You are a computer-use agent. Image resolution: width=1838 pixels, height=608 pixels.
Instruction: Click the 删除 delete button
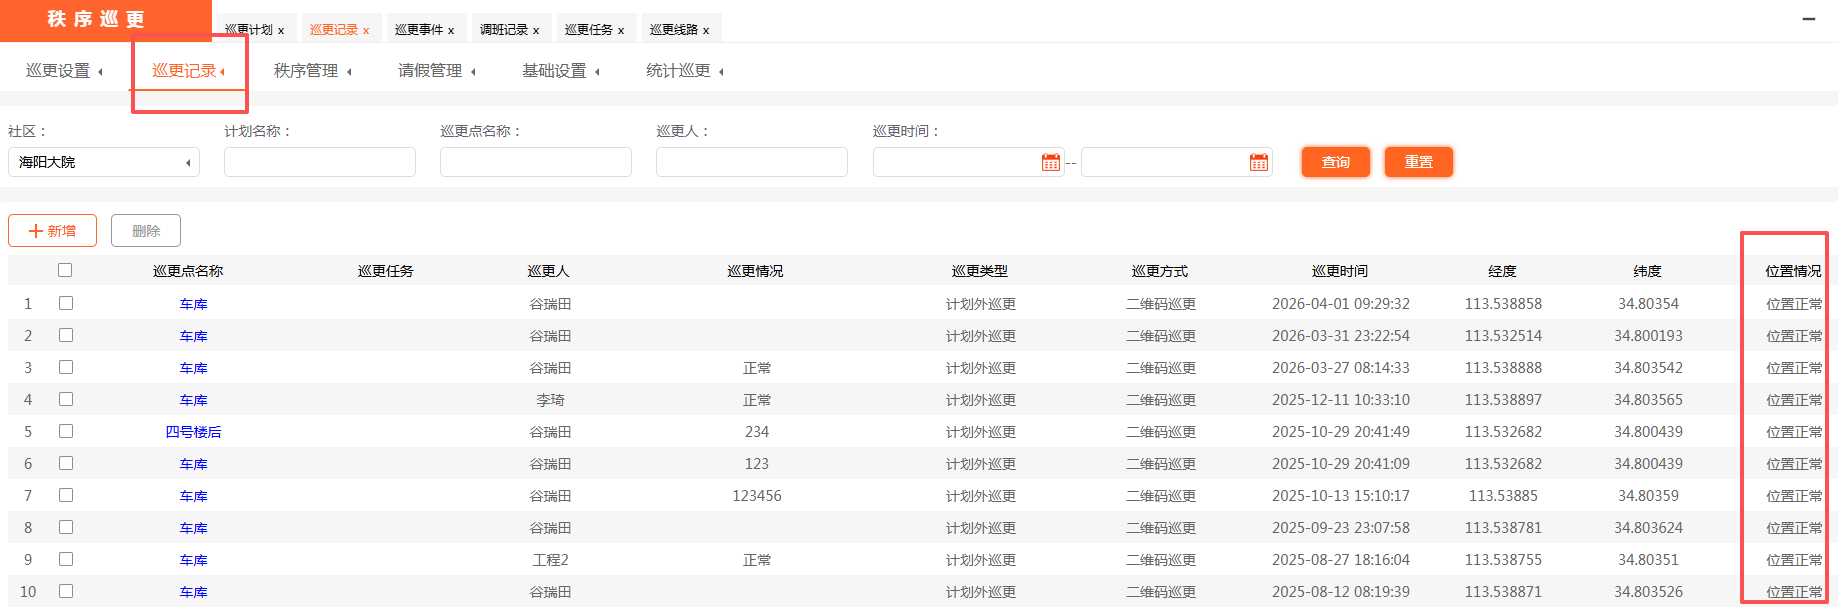146,231
